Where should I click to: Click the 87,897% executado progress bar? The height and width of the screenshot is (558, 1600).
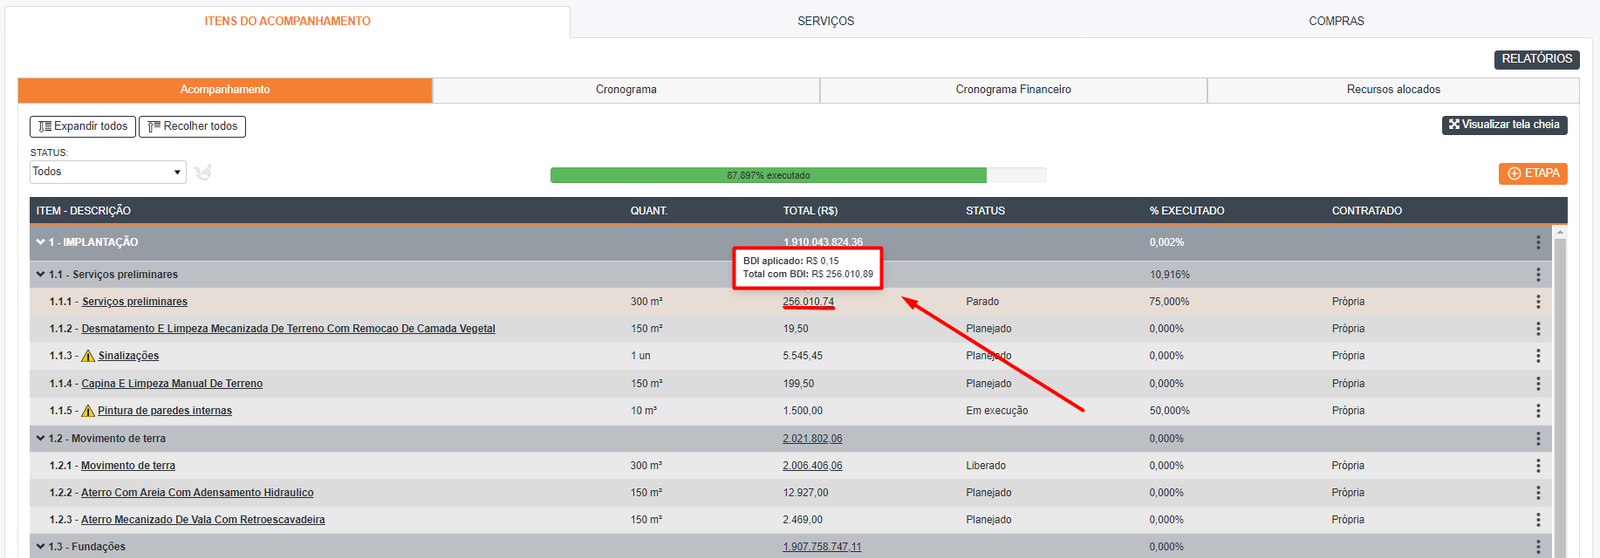pyautogui.click(x=768, y=175)
